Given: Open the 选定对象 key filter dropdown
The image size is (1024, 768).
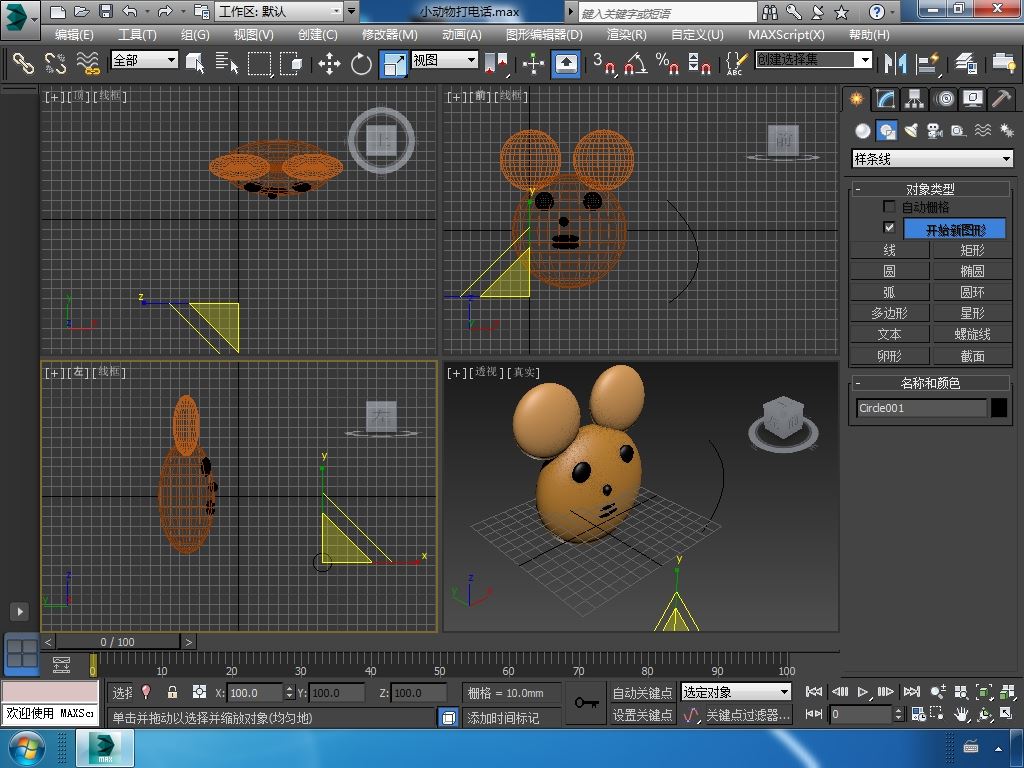Looking at the screenshot, I should pyautogui.click(x=736, y=692).
